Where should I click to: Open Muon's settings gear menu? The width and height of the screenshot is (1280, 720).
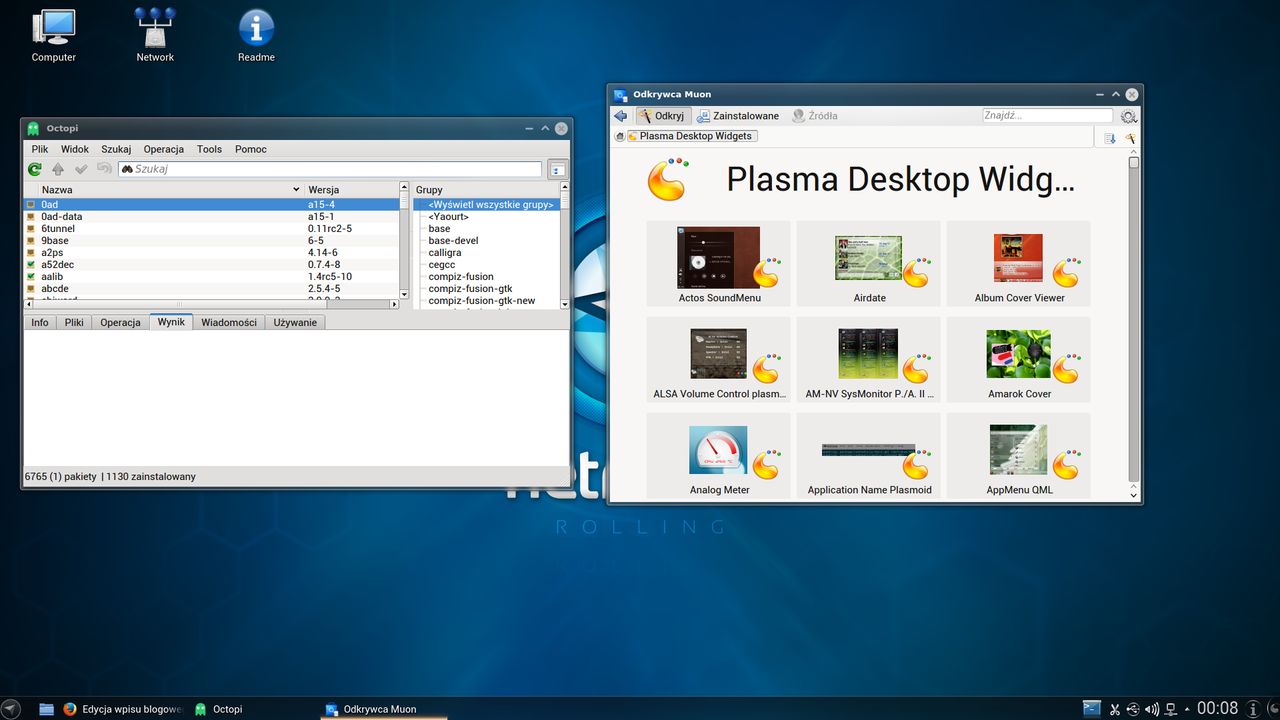pyautogui.click(x=1129, y=116)
